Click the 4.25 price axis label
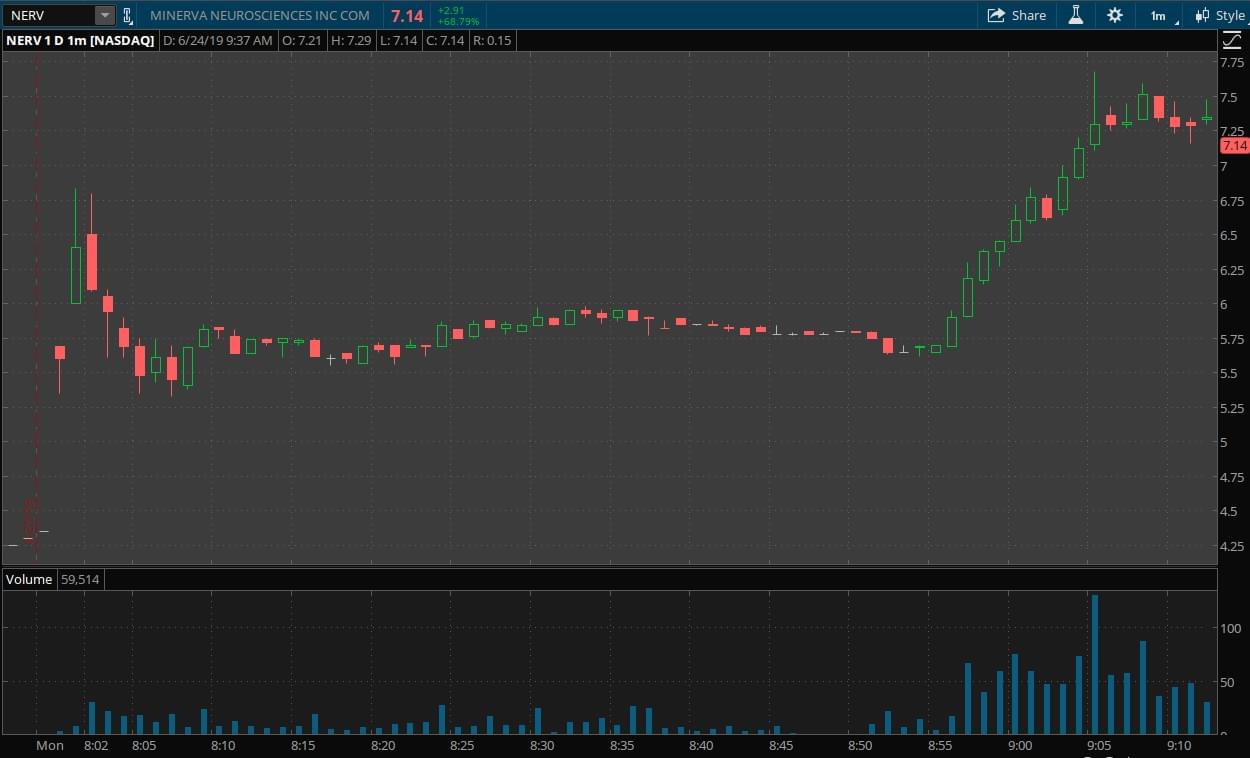This screenshot has height=758, width=1250. (x=1232, y=546)
